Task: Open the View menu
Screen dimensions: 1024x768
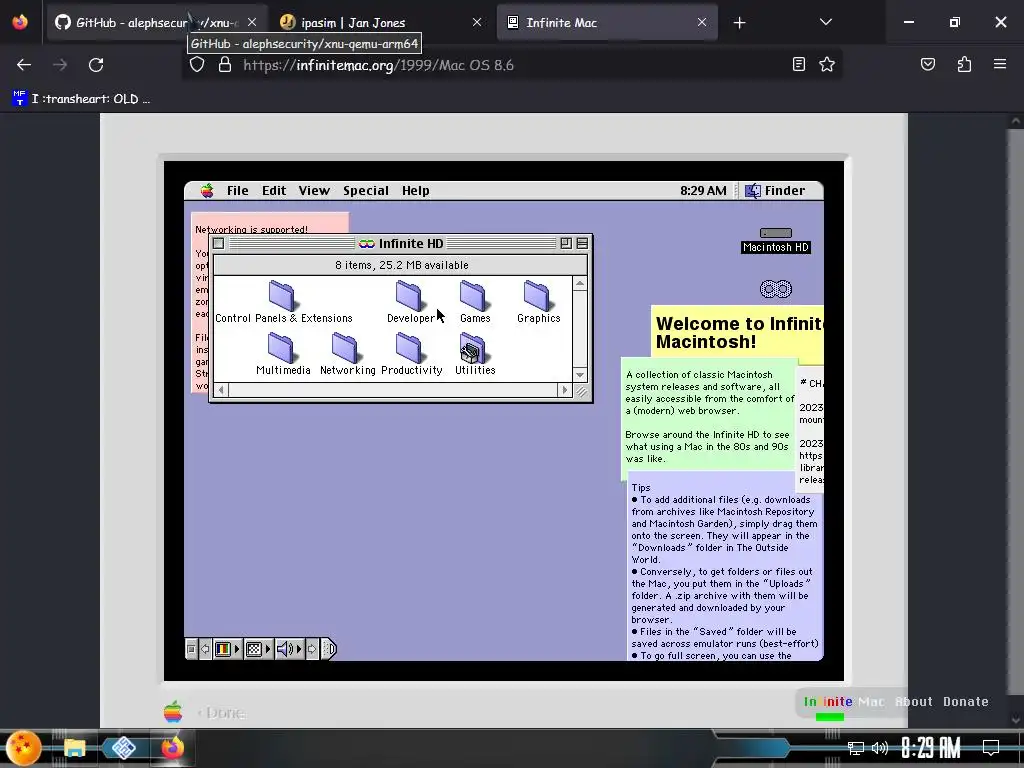Action: pos(314,191)
